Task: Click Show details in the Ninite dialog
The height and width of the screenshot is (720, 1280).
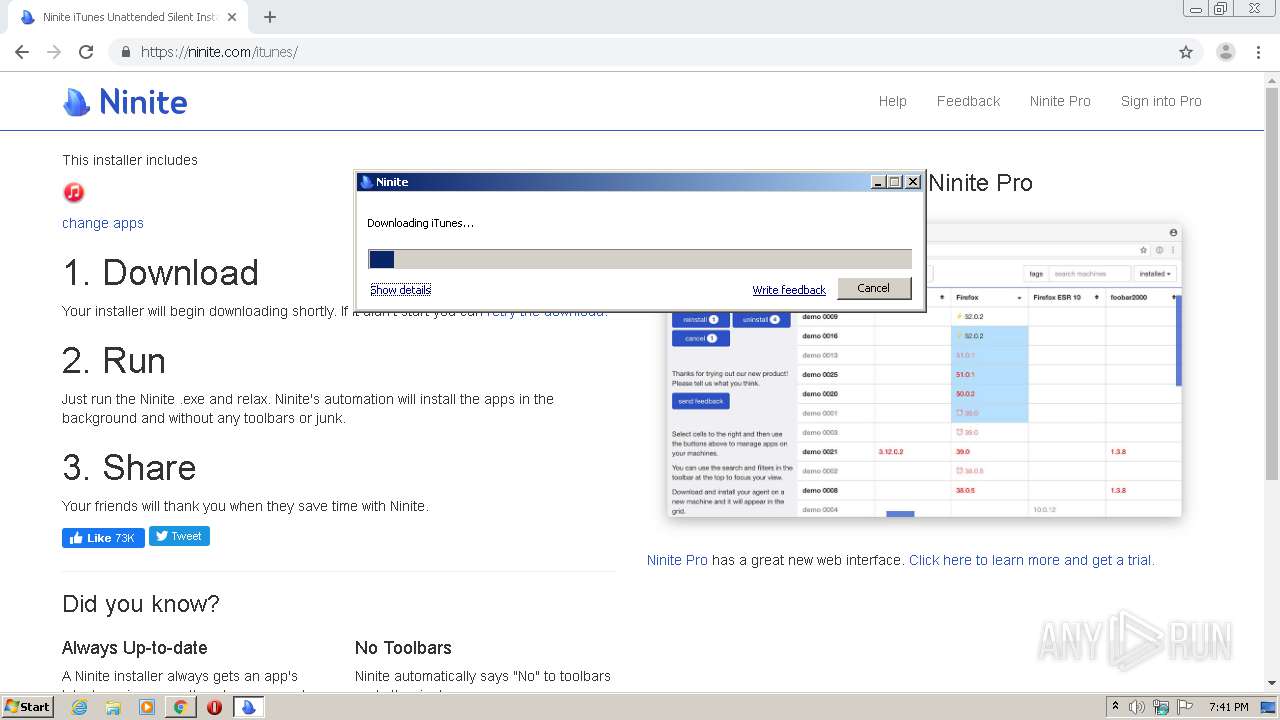Action: pyautogui.click(x=400, y=290)
